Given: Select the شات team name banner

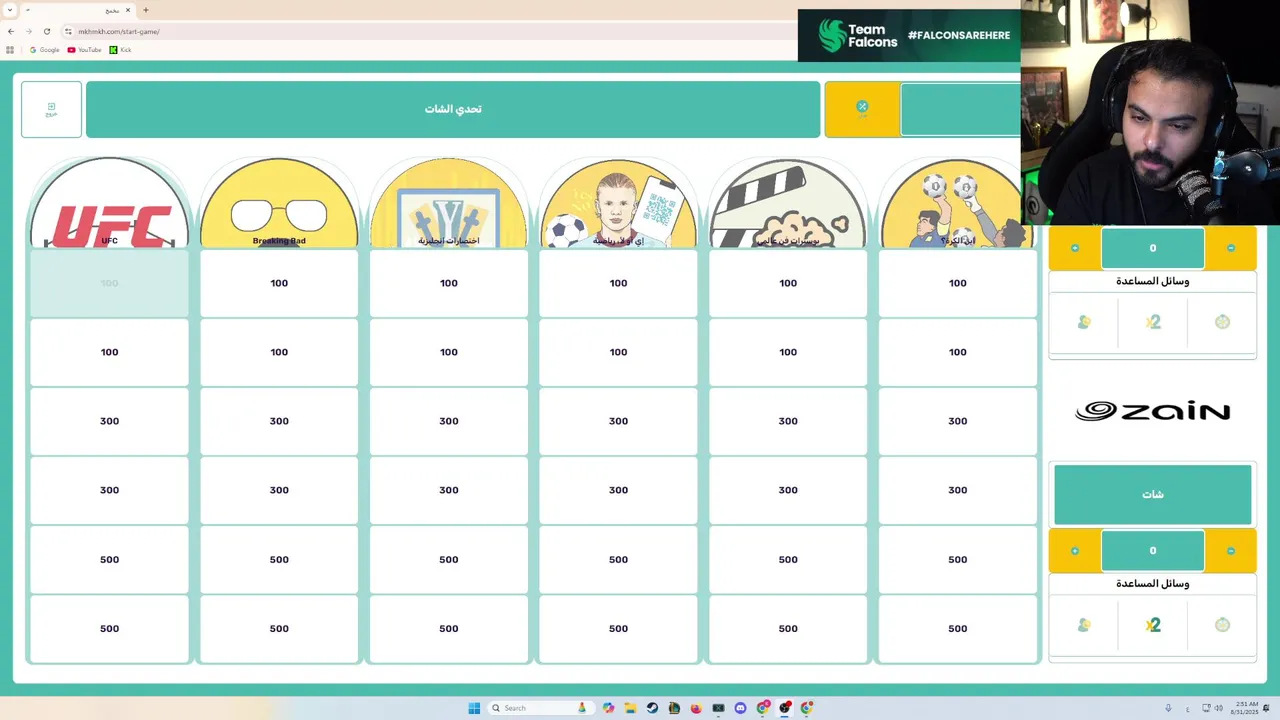Looking at the screenshot, I should pos(1153,494).
